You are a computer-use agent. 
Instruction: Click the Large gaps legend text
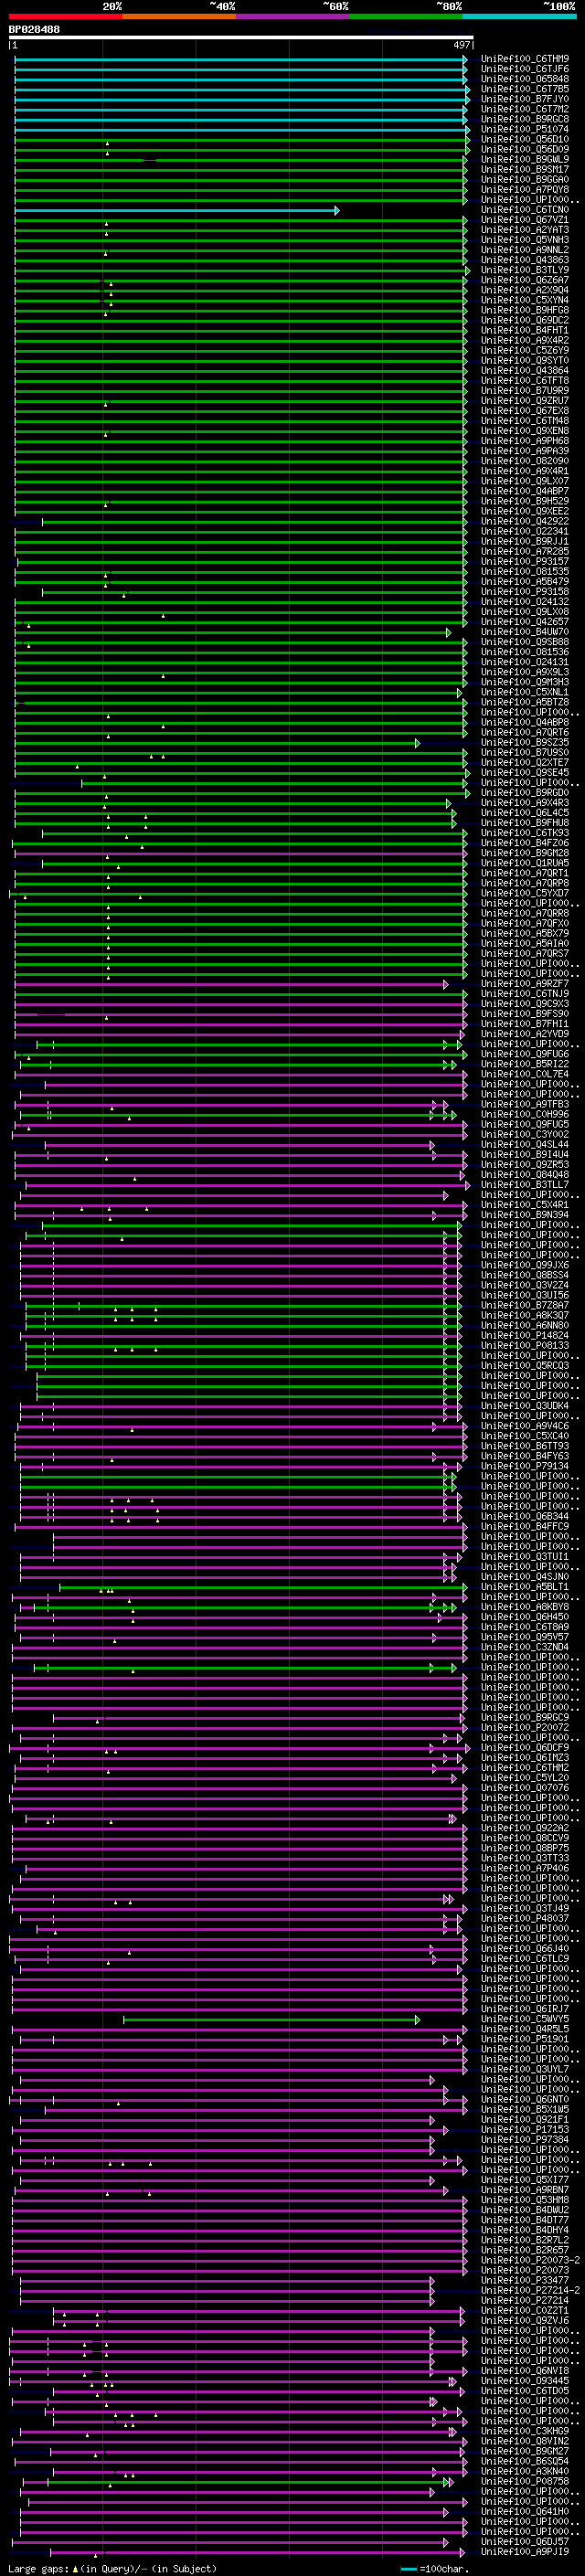112,2568
